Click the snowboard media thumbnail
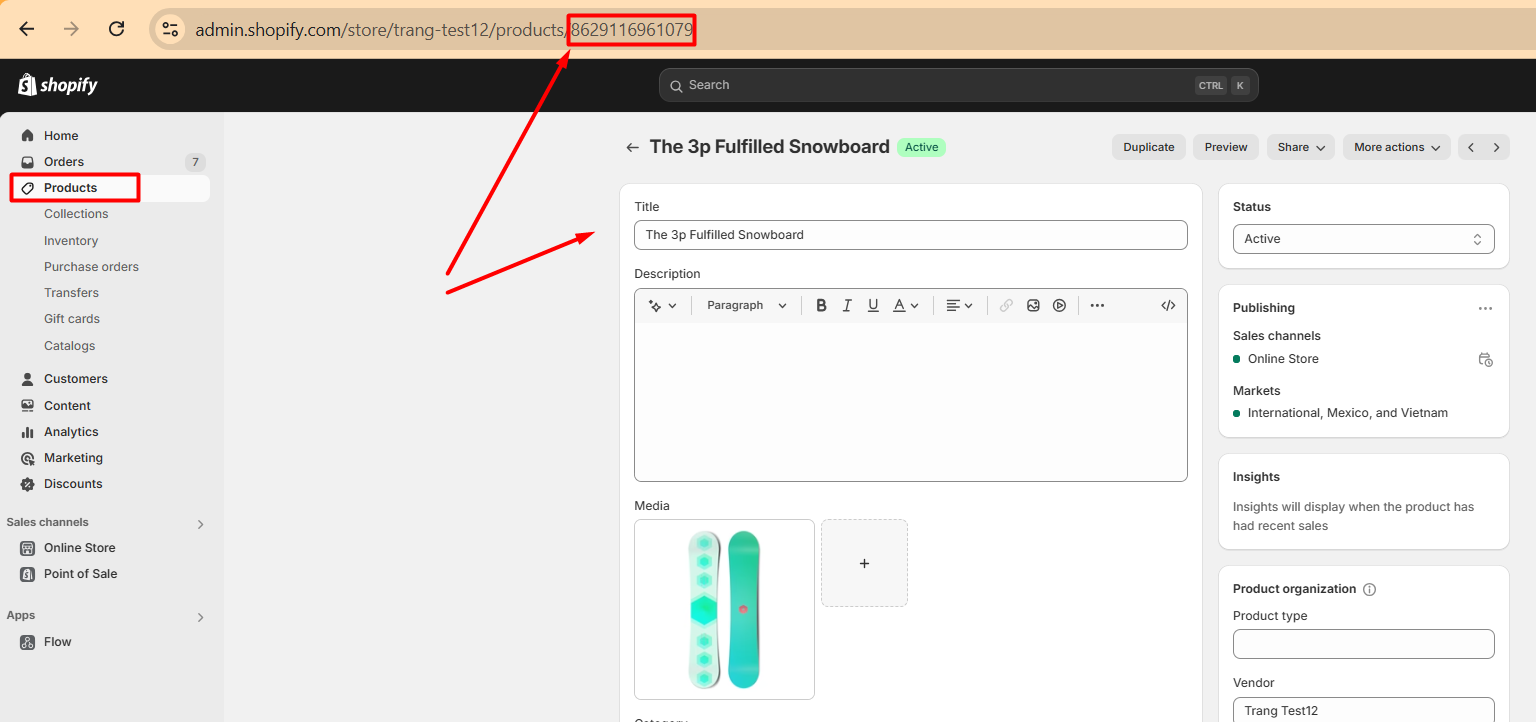 click(x=724, y=609)
